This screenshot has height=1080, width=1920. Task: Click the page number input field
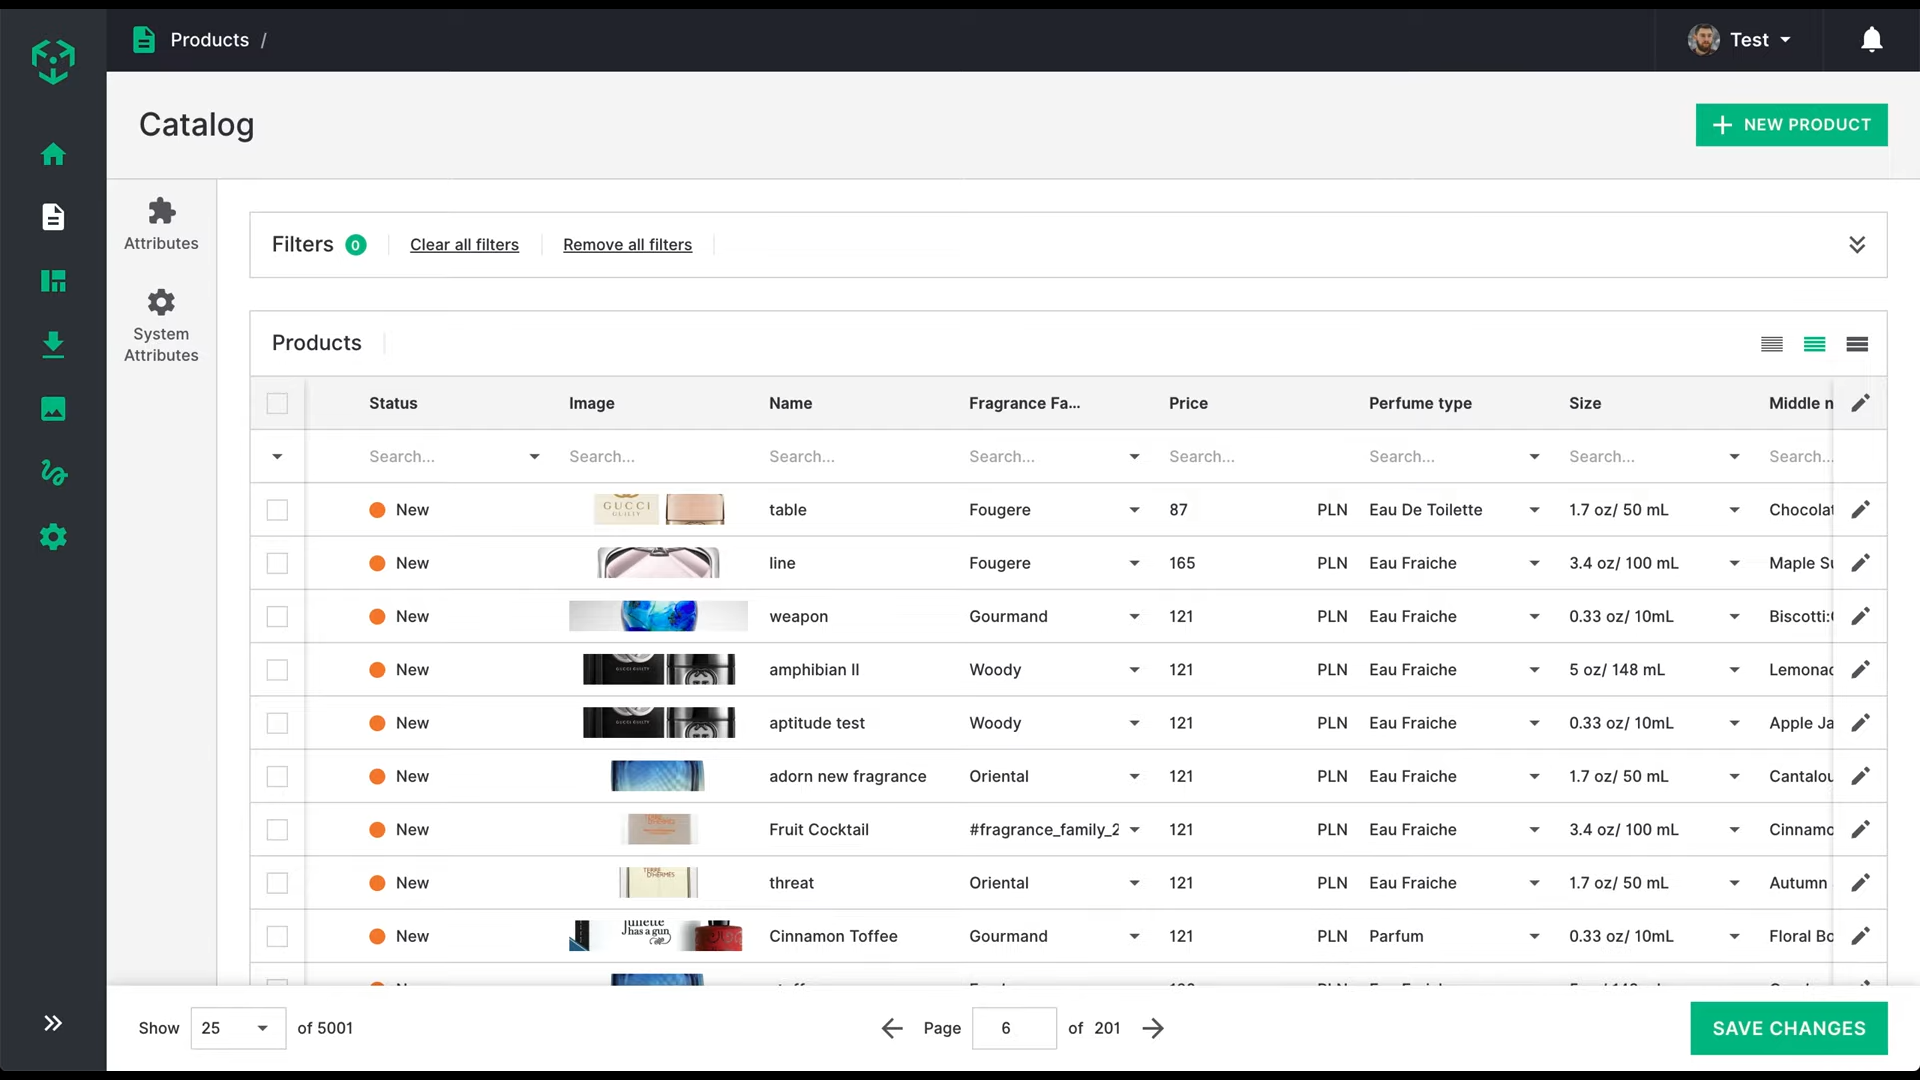click(x=1013, y=1028)
